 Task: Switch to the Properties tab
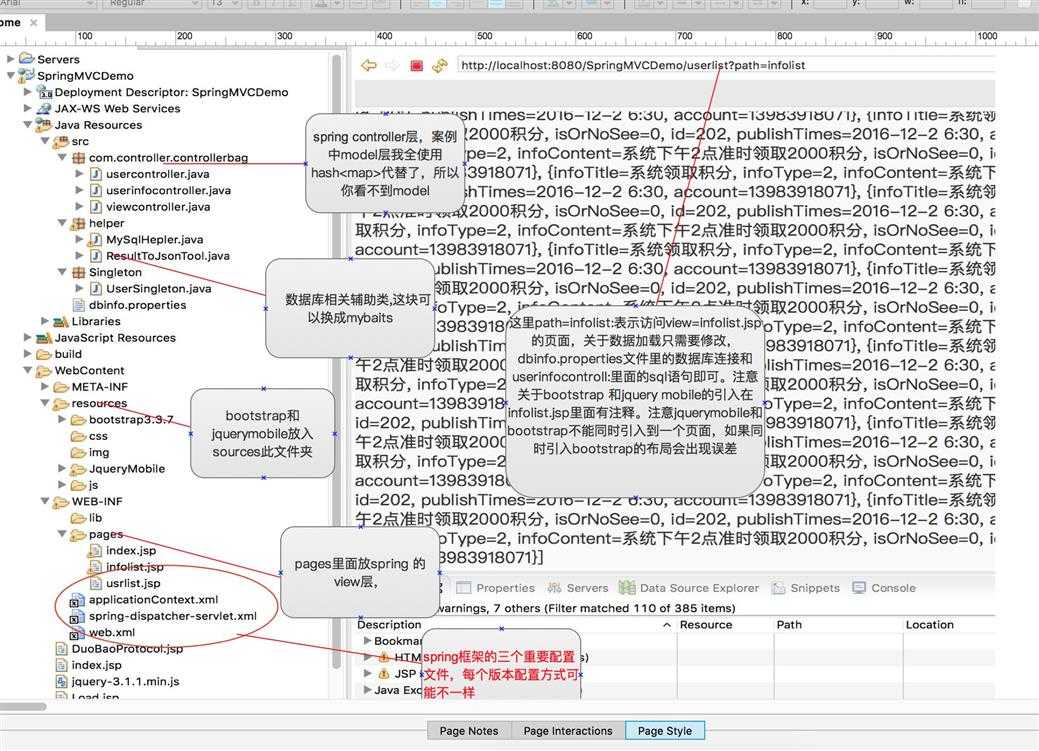pyautogui.click(x=496, y=588)
